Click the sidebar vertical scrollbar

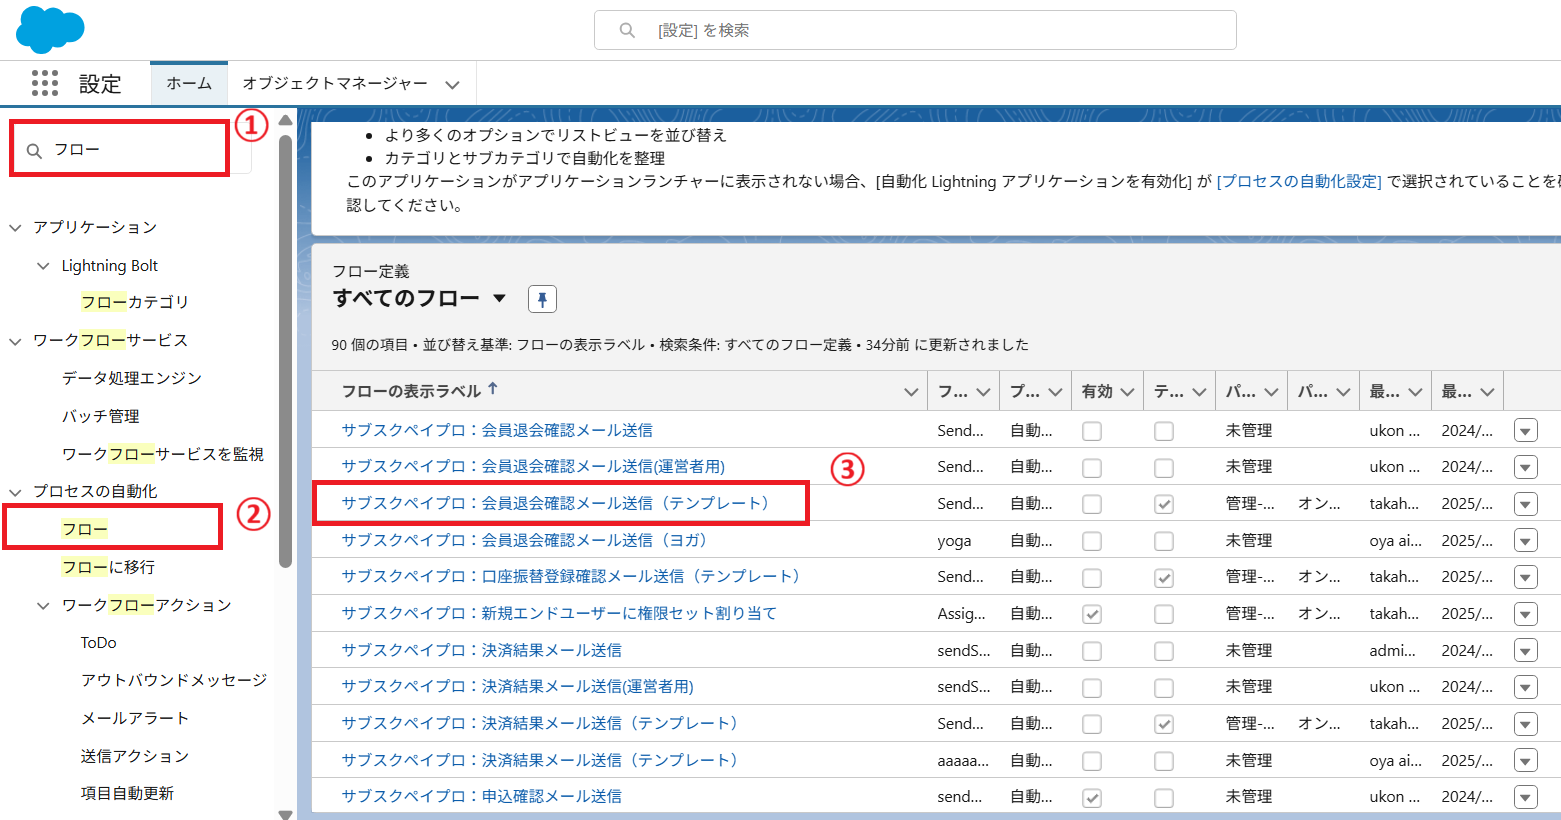[x=285, y=350]
